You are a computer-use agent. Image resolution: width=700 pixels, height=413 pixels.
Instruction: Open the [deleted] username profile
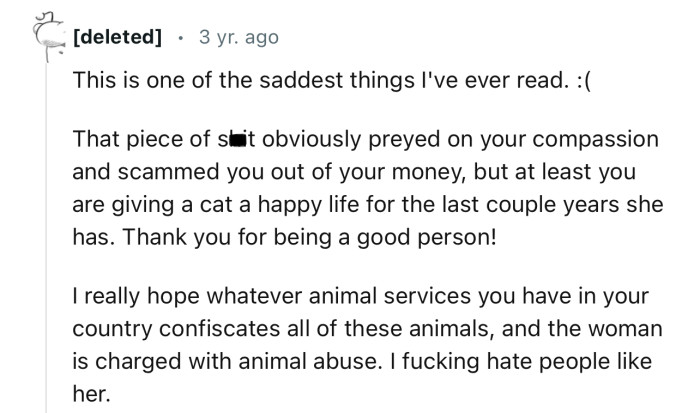coord(117,38)
